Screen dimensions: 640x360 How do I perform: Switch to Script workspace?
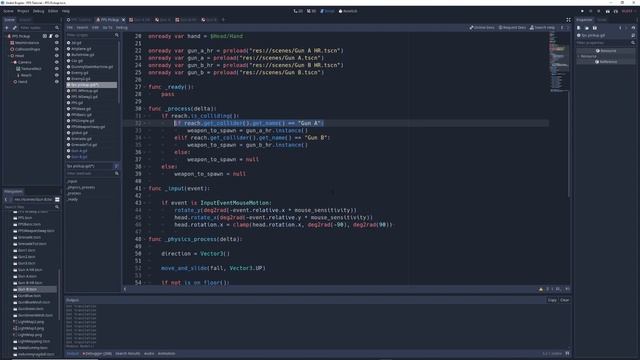pyautogui.click(x=327, y=11)
